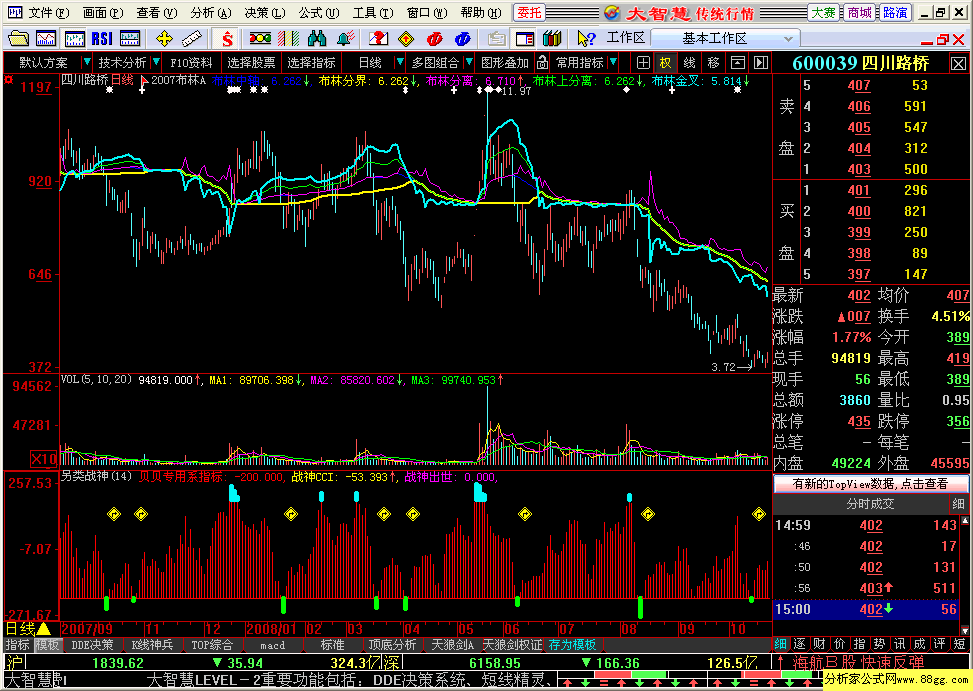This screenshot has height=691, width=973.
Task: Switch to 模板 mode at bottom left
Action: click(x=47, y=645)
